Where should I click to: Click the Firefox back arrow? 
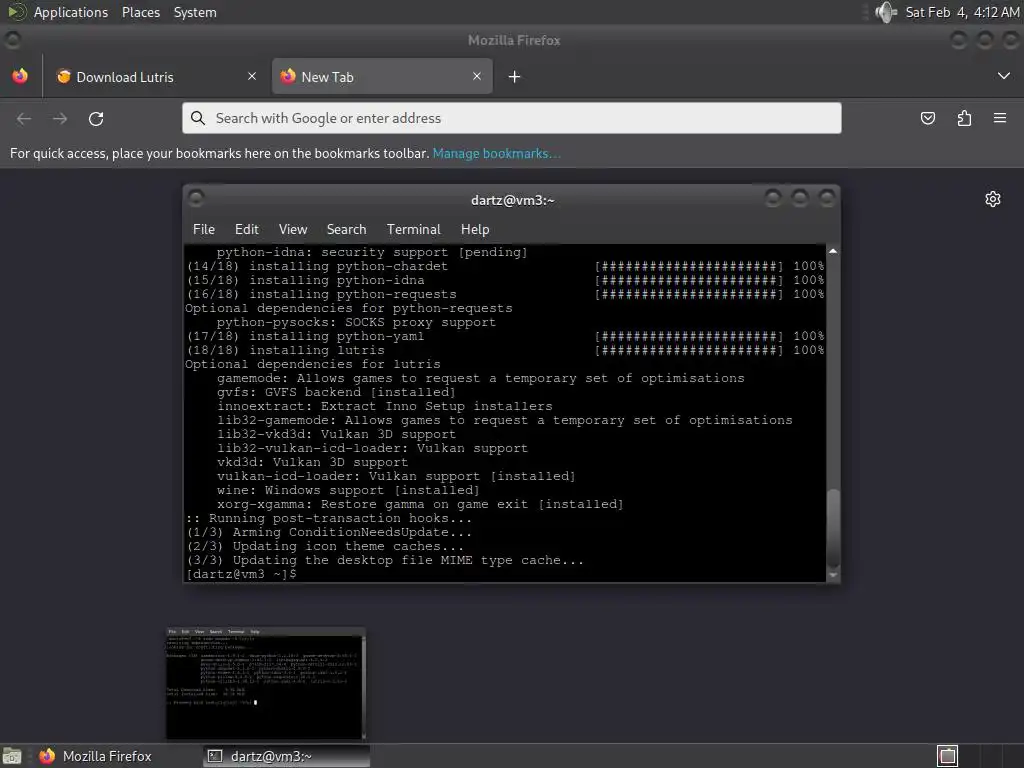tap(24, 118)
